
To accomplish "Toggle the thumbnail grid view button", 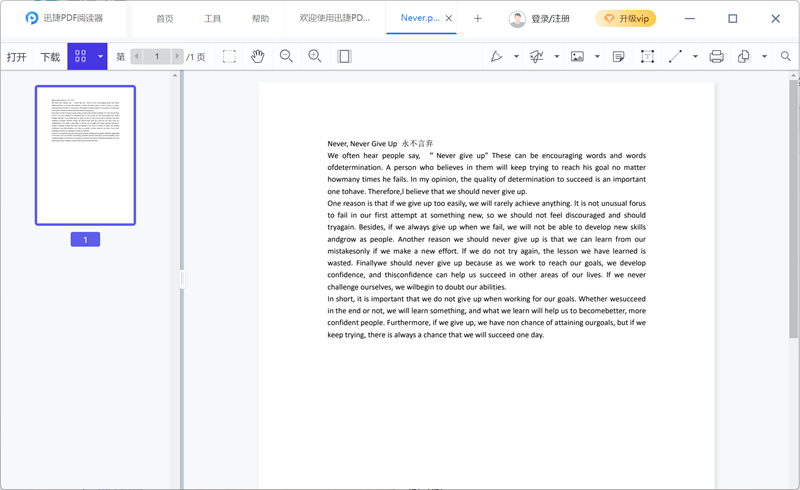I will [81, 56].
